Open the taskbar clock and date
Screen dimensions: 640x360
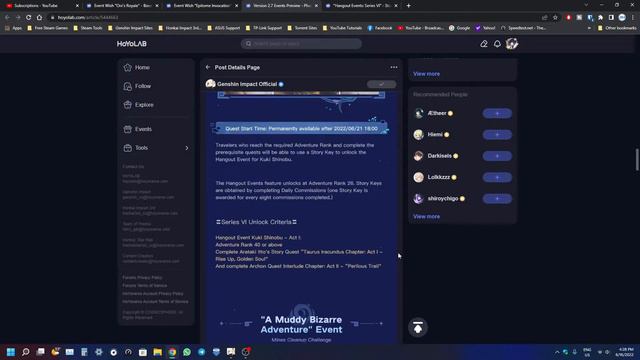(x=625, y=352)
